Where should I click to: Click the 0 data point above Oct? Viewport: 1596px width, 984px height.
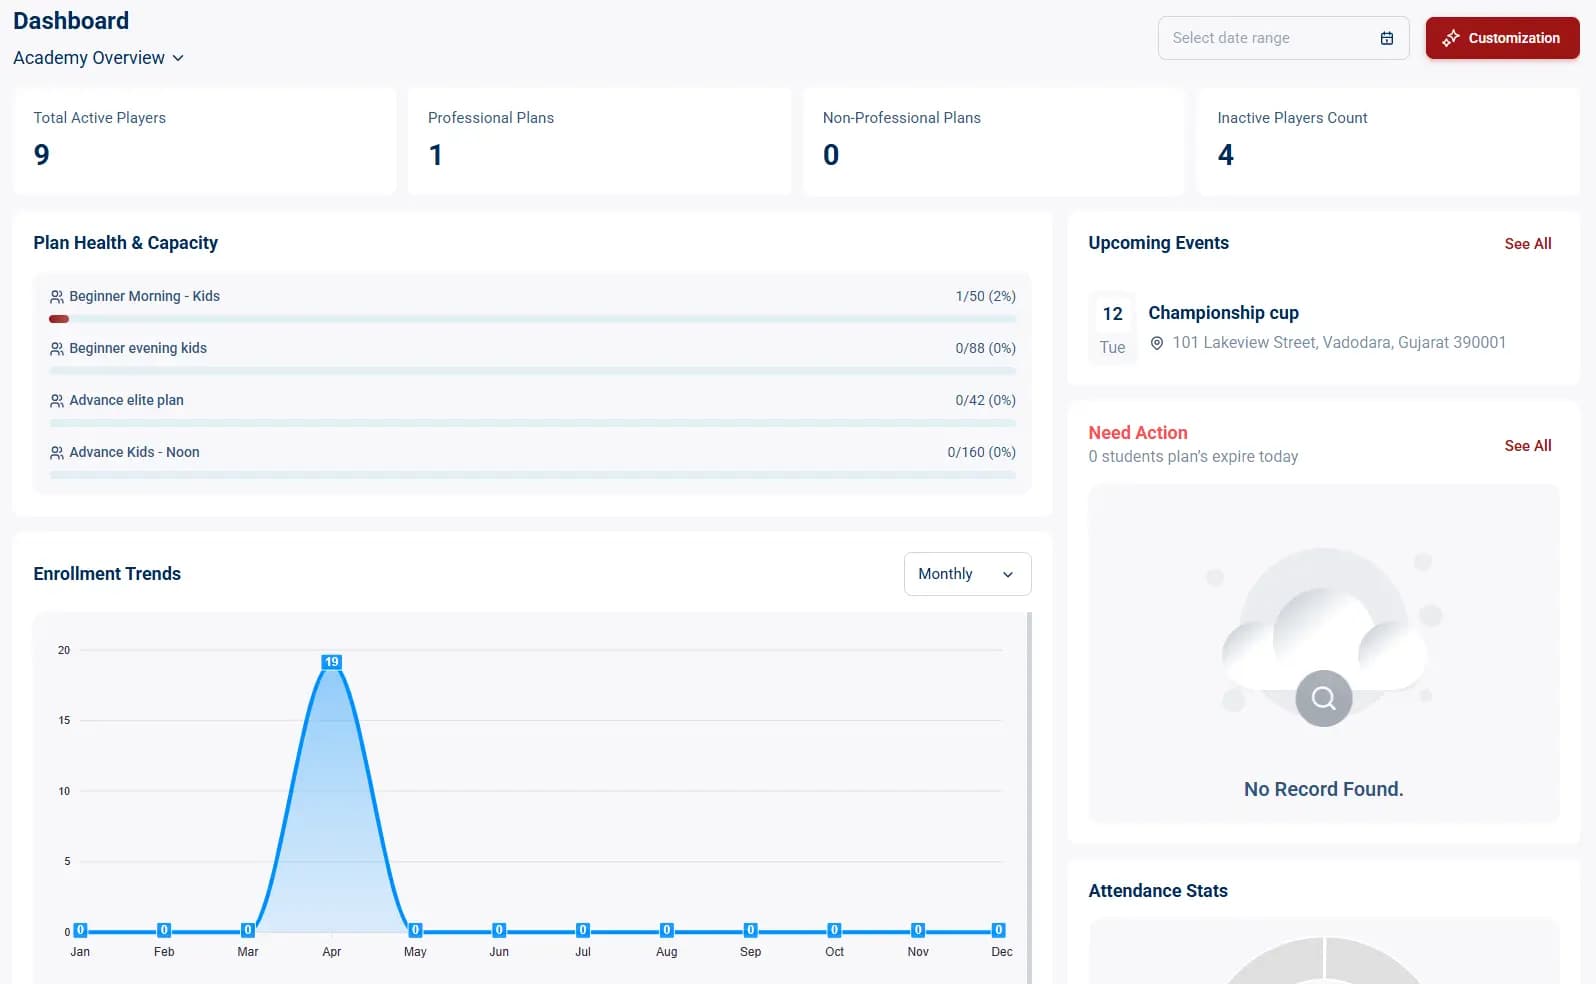(835, 930)
